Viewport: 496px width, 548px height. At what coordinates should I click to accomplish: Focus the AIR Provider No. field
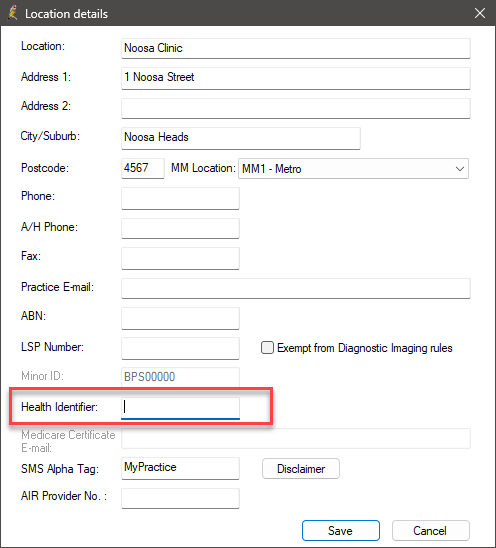click(x=180, y=498)
